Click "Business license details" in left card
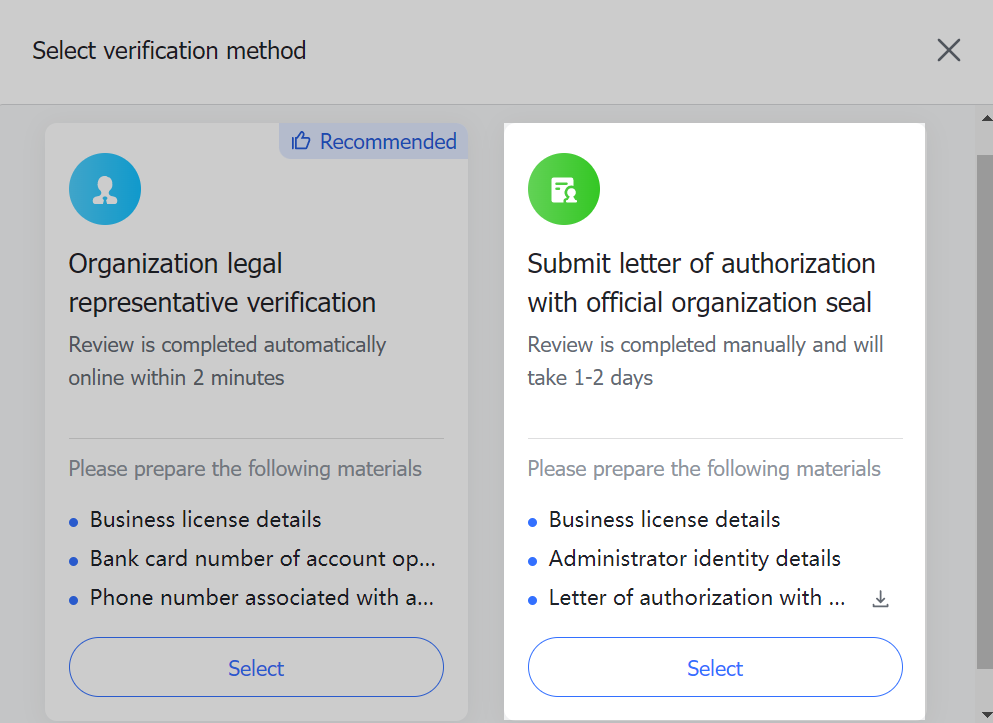Screen dimensions: 993x723 coord(205,519)
